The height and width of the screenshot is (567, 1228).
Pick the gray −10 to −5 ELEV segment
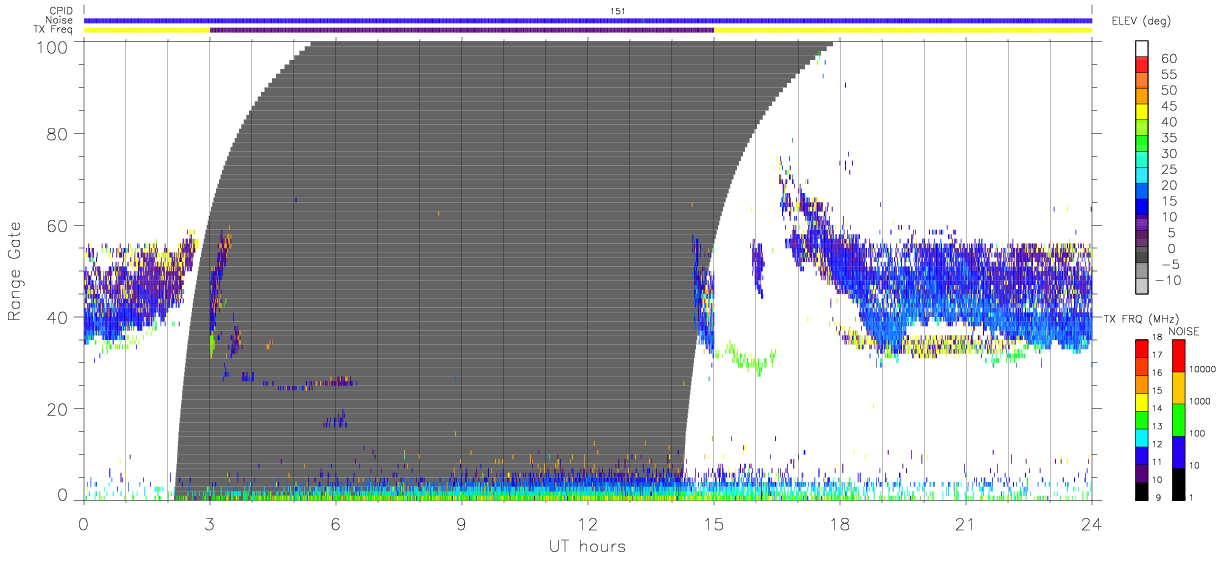pos(1143,271)
